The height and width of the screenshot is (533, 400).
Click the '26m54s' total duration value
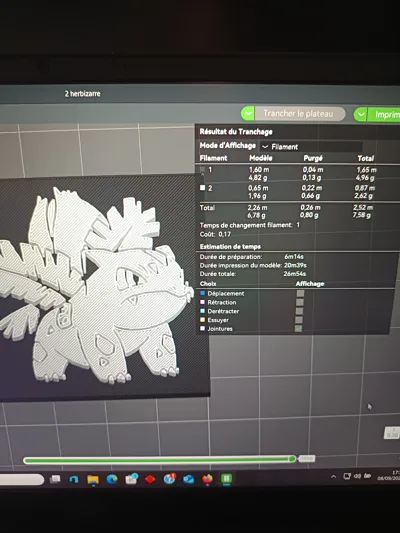click(295, 274)
